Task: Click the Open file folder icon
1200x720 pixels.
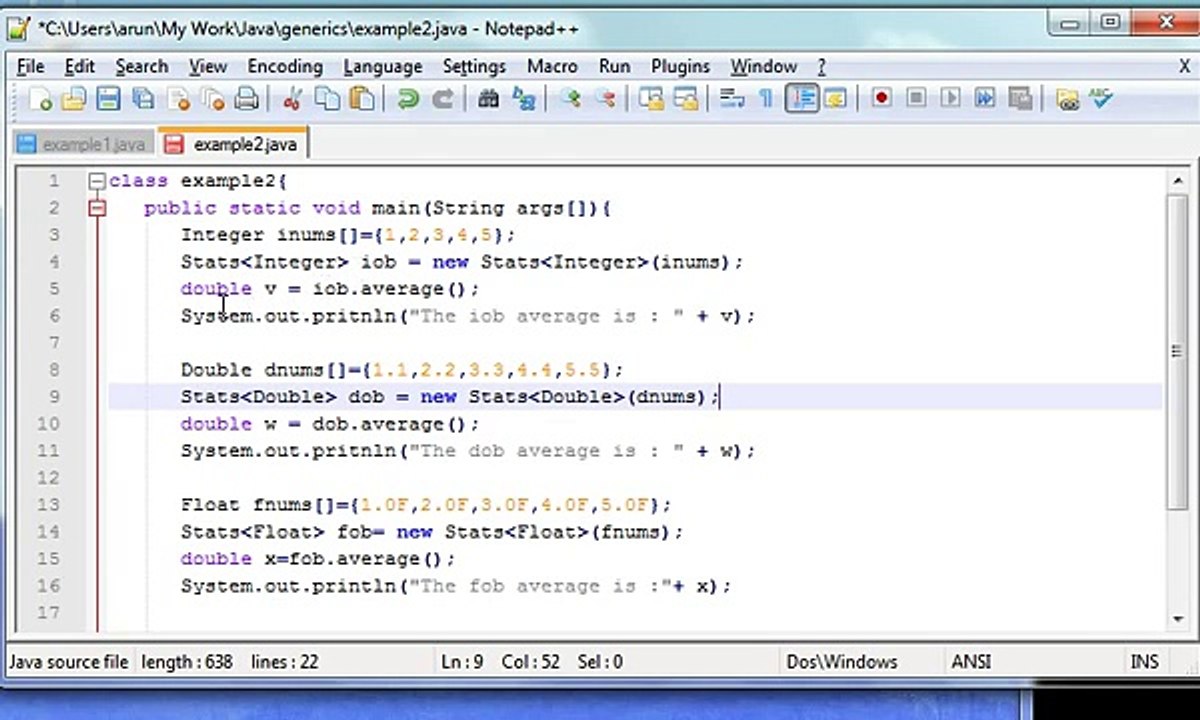Action: pos(73,99)
